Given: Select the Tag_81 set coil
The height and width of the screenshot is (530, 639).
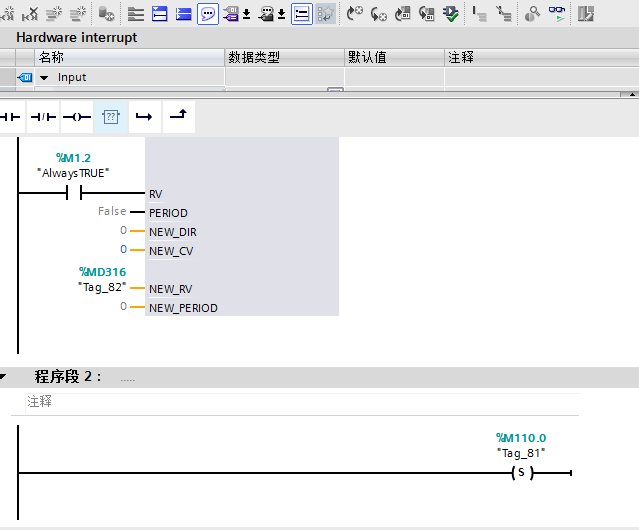Looking at the screenshot, I should (520, 473).
